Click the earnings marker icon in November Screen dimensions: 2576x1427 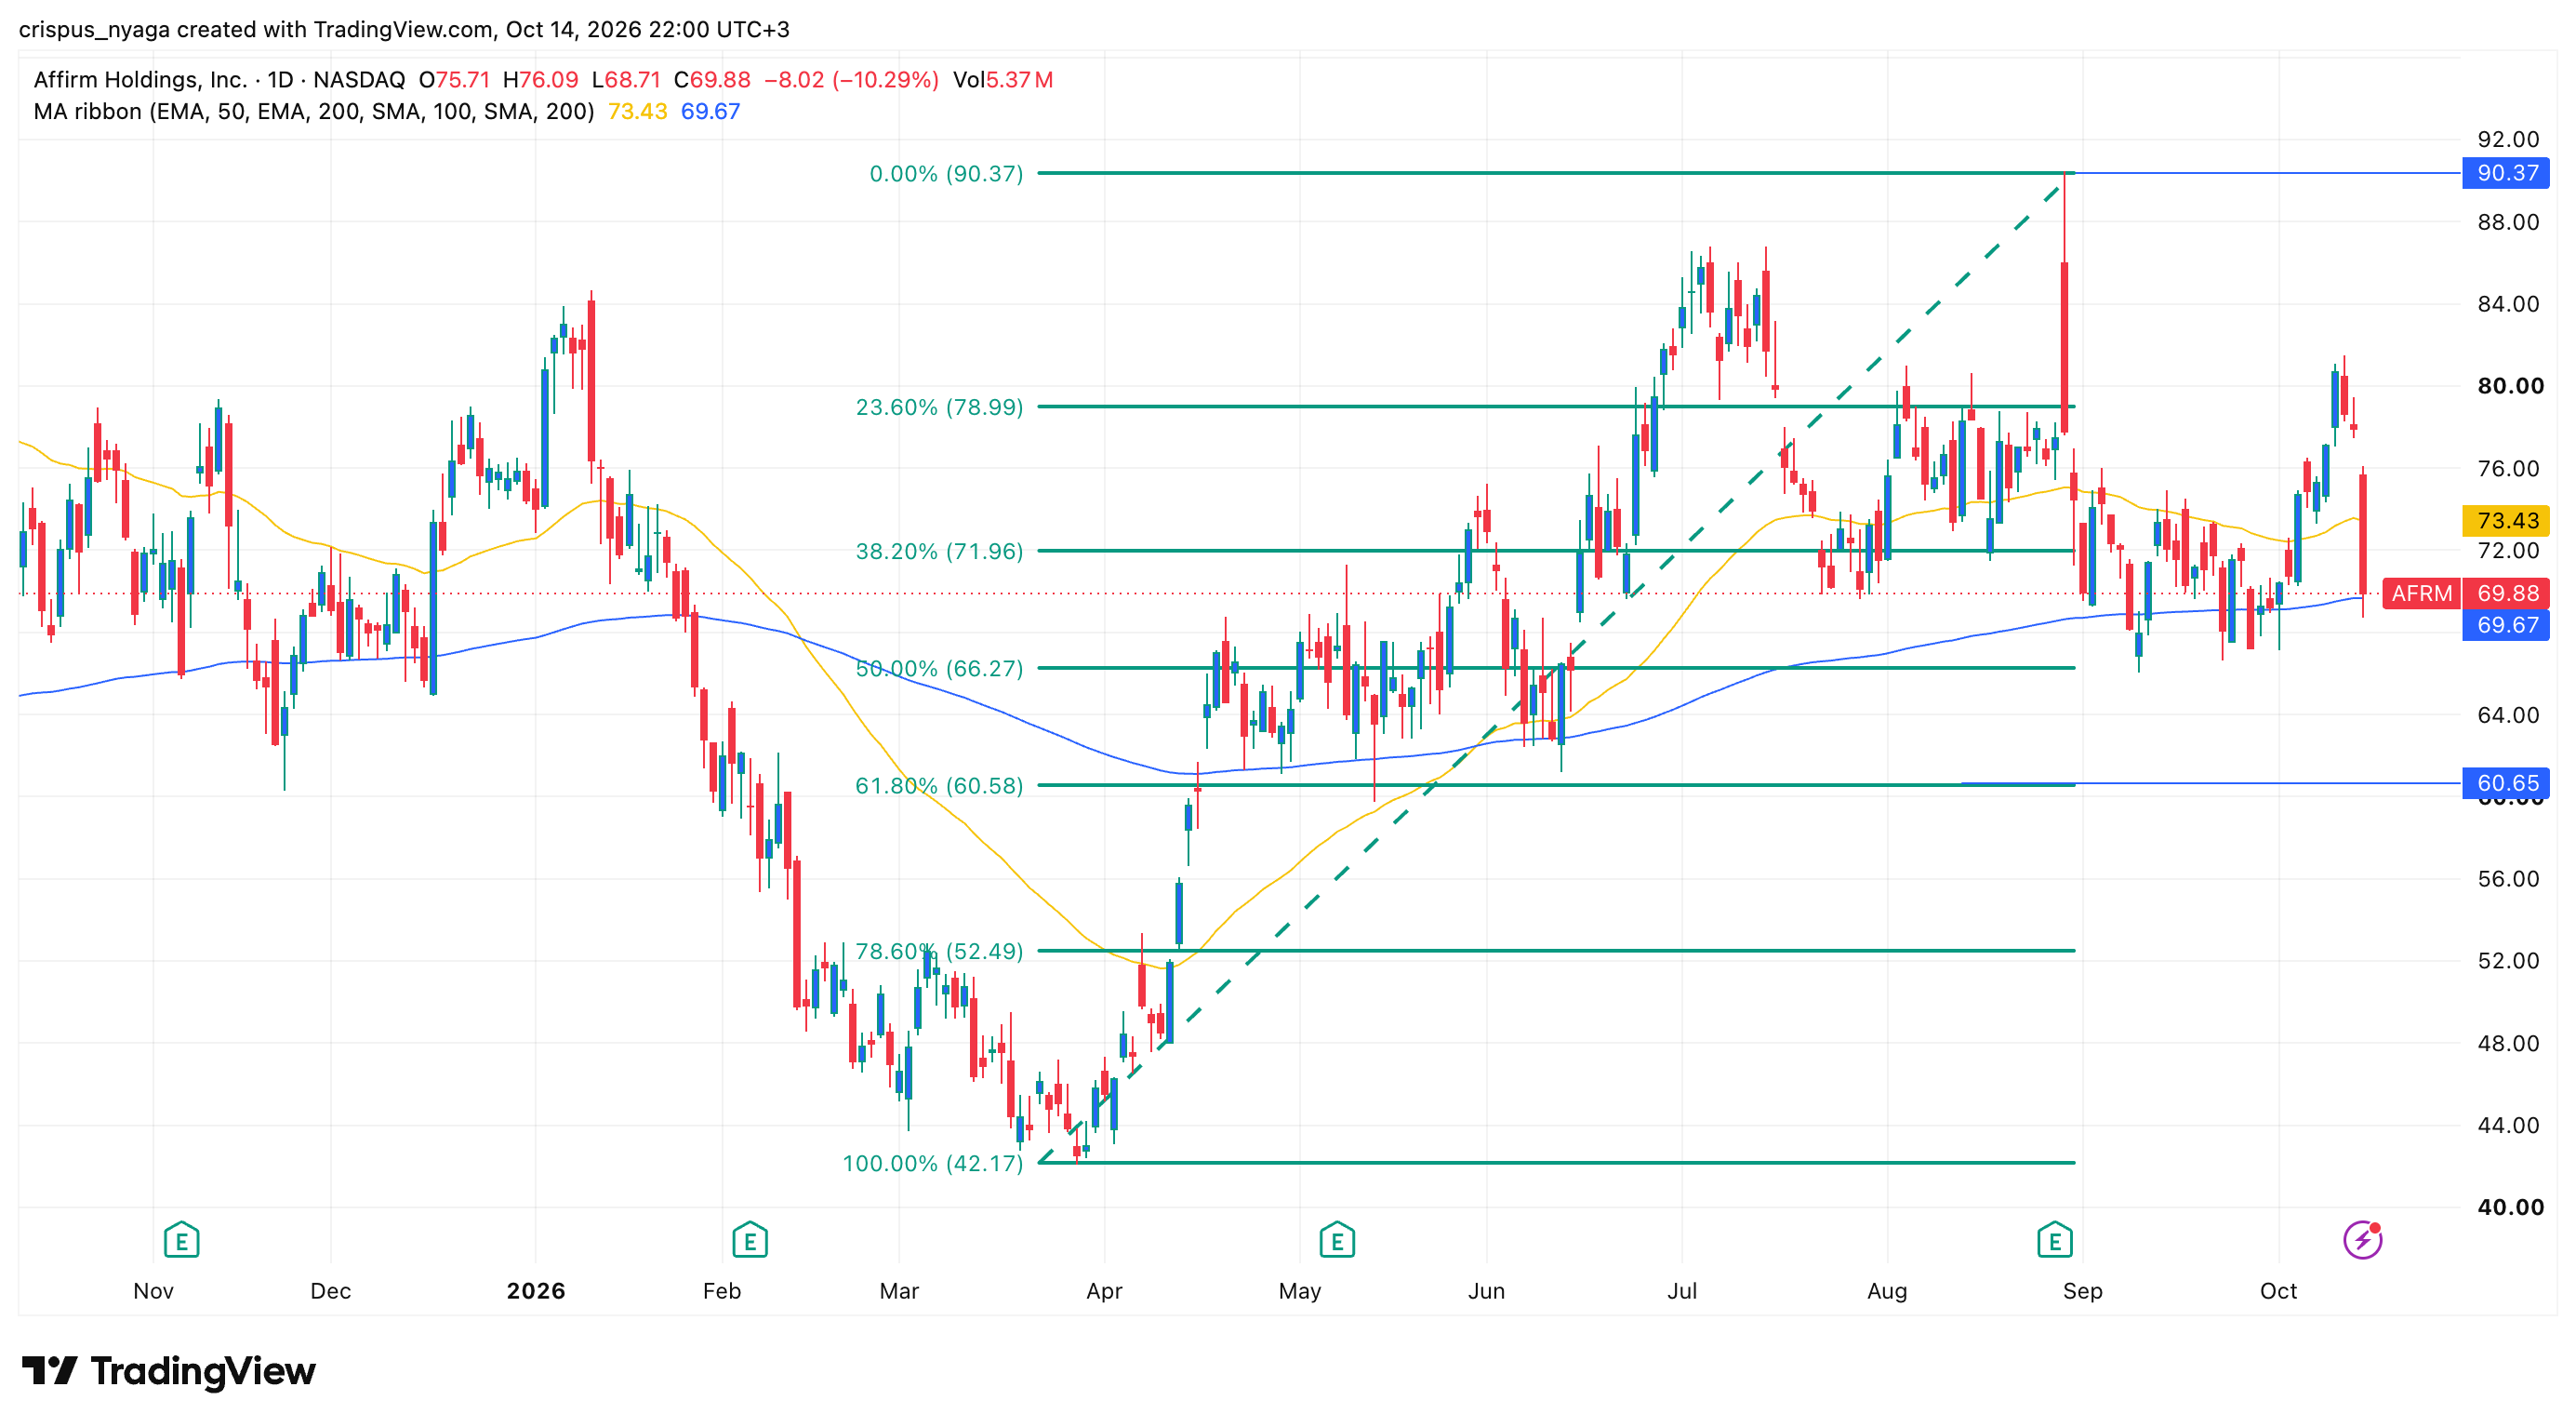click(181, 1240)
